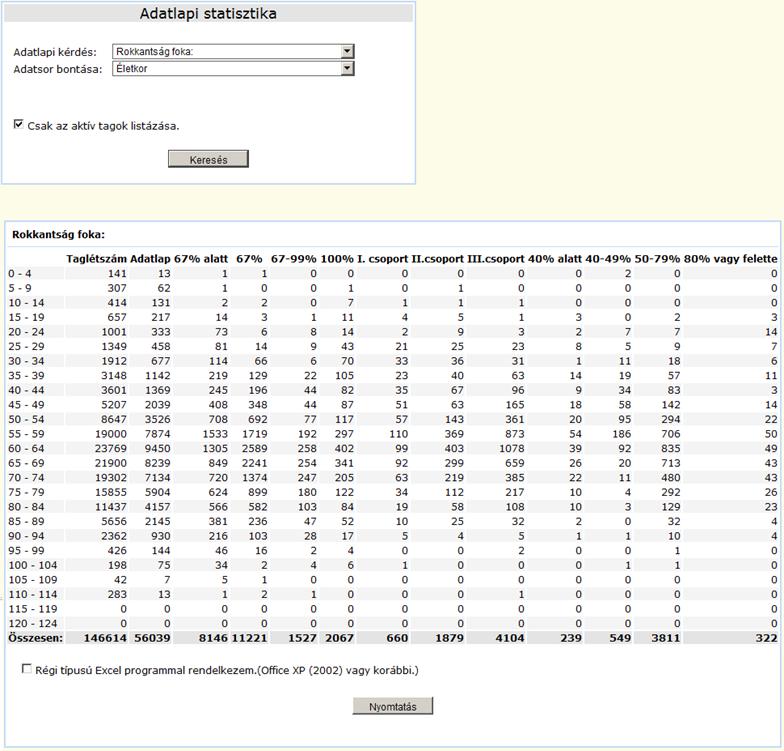The image size is (784, 751).
Task: Click the 'Adatlapi statisztika' heading
Action: 208,14
